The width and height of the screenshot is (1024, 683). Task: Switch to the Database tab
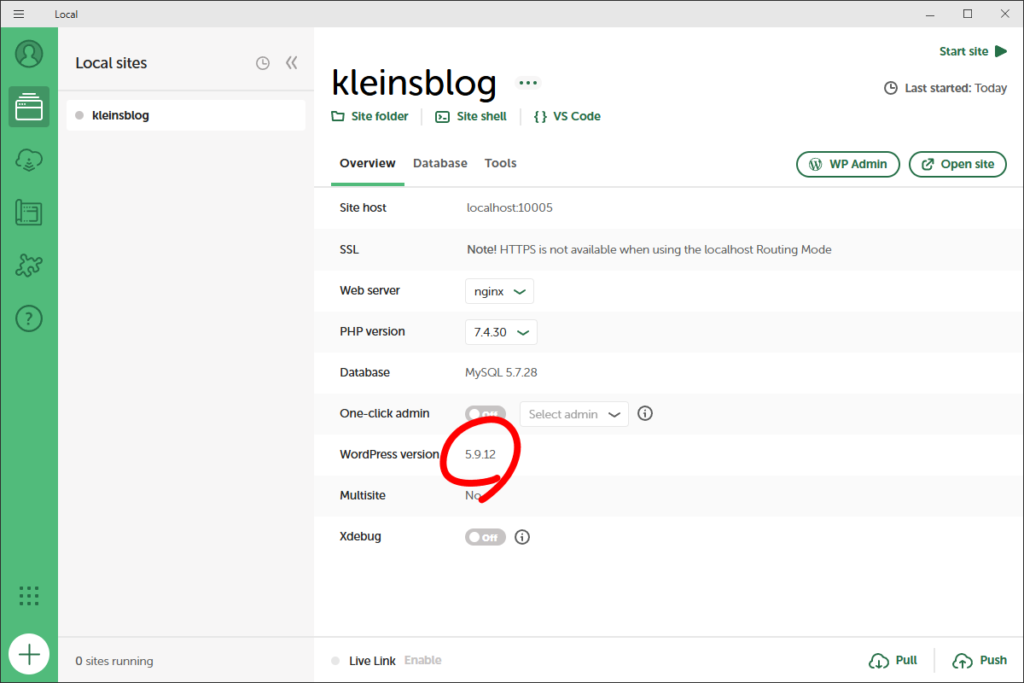(x=440, y=163)
